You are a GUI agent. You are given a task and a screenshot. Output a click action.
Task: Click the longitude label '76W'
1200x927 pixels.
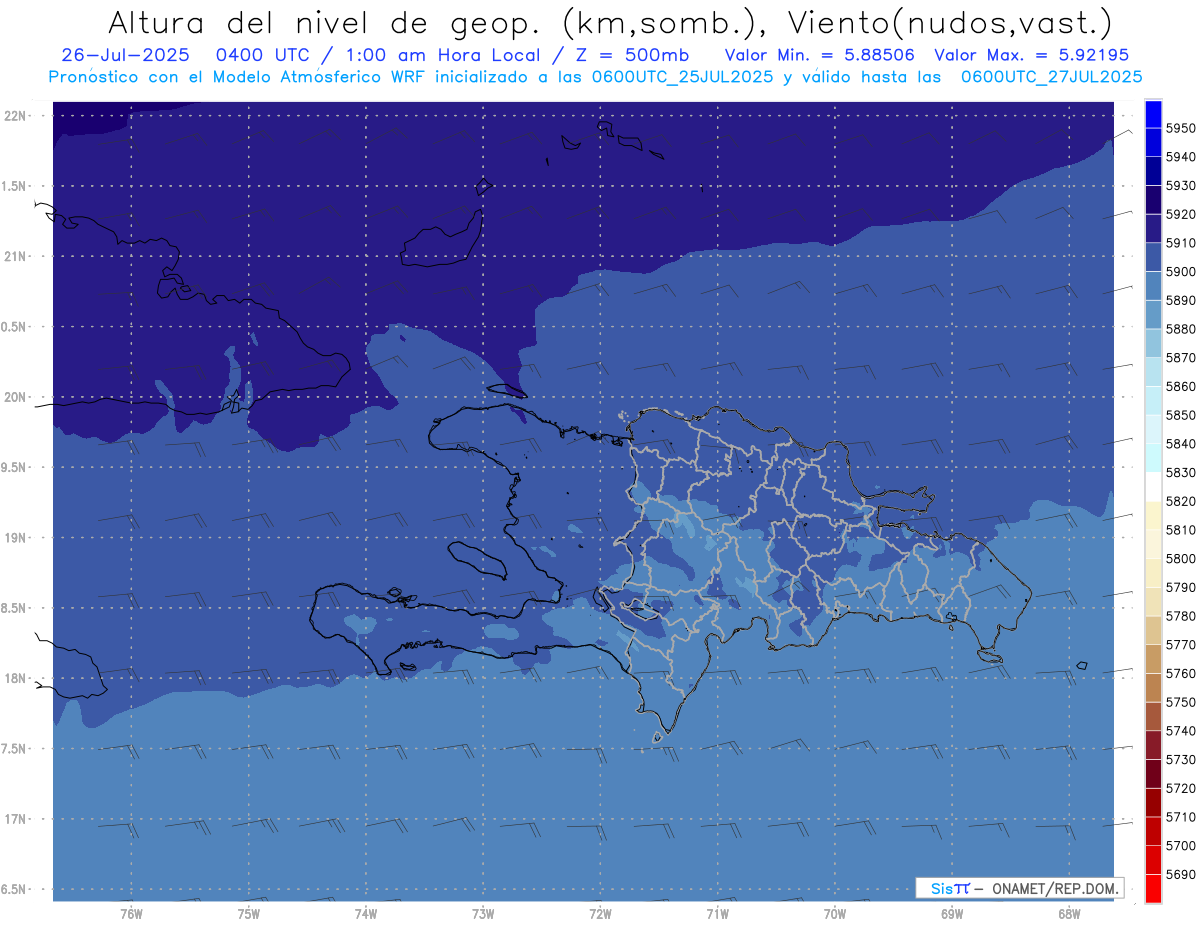click(x=131, y=914)
